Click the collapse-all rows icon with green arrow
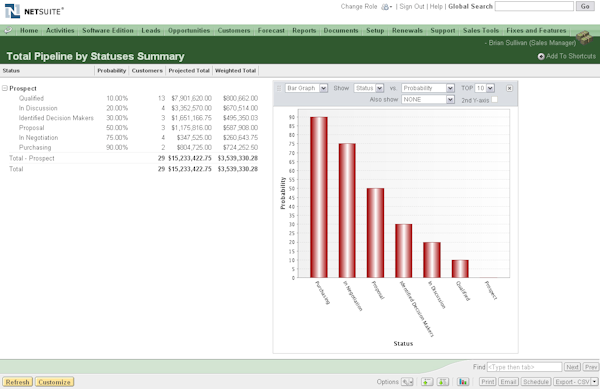600x389 pixels. tap(427, 382)
